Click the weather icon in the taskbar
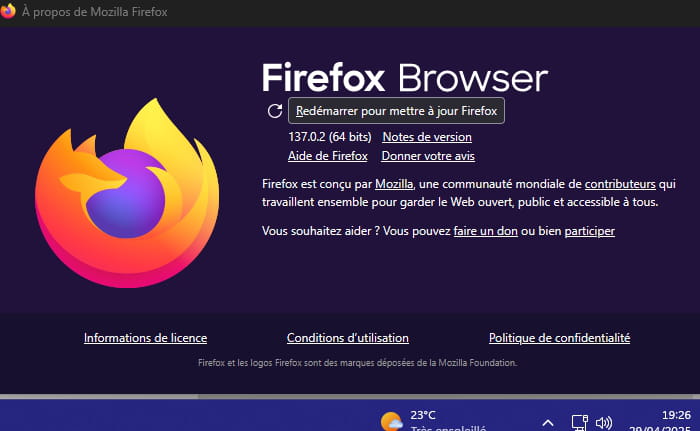This screenshot has height=431, width=700. click(392, 422)
